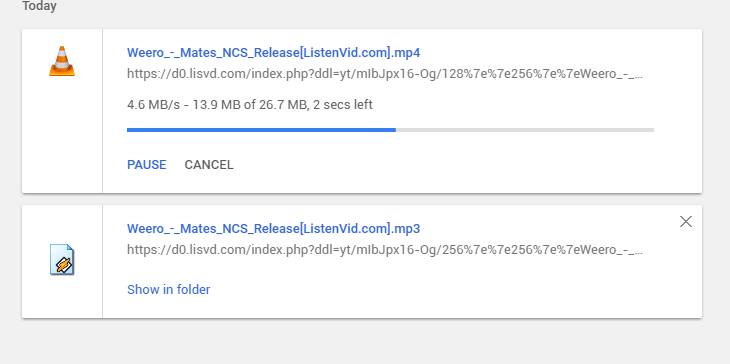Click the gray unfilled part of the progress bar

pos(525,130)
